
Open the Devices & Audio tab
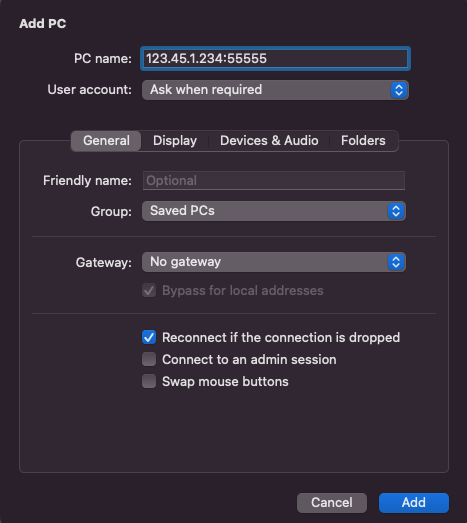pos(269,141)
